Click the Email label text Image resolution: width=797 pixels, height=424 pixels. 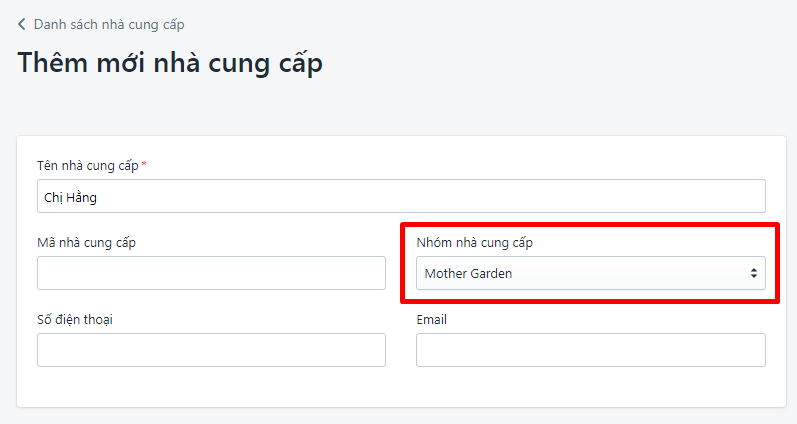point(431,319)
